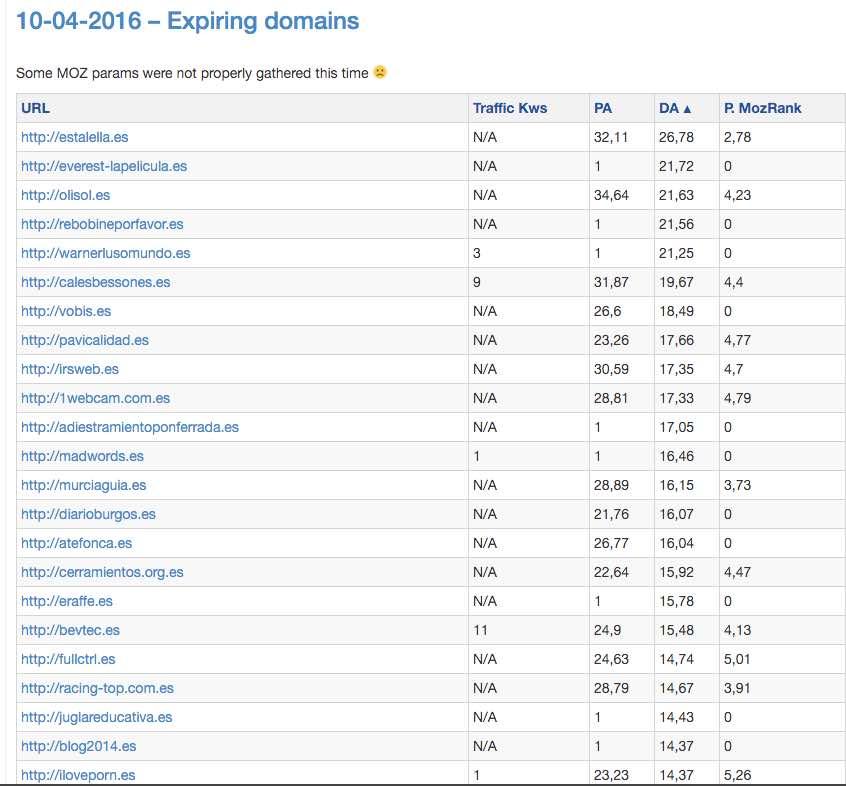The image size is (846, 786).
Task: Open 1webcam.com.es link
Action: [x=95, y=398]
